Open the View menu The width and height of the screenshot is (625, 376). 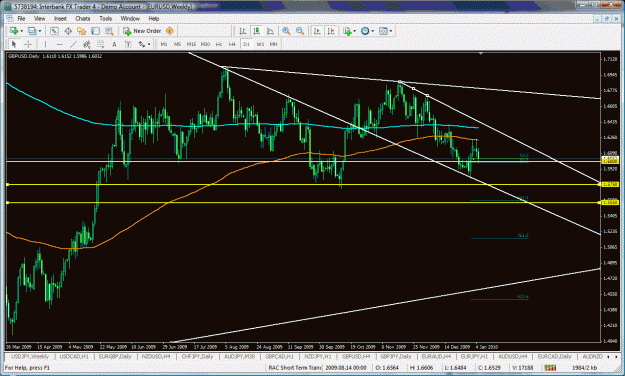coord(39,19)
